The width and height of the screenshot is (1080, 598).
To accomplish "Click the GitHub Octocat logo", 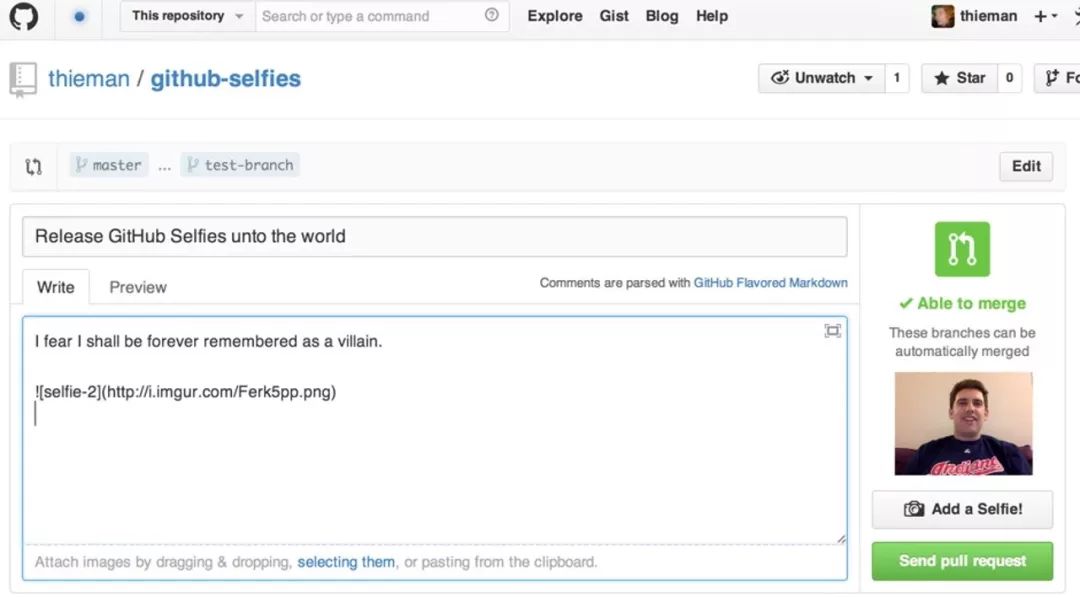I will (23, 16).
